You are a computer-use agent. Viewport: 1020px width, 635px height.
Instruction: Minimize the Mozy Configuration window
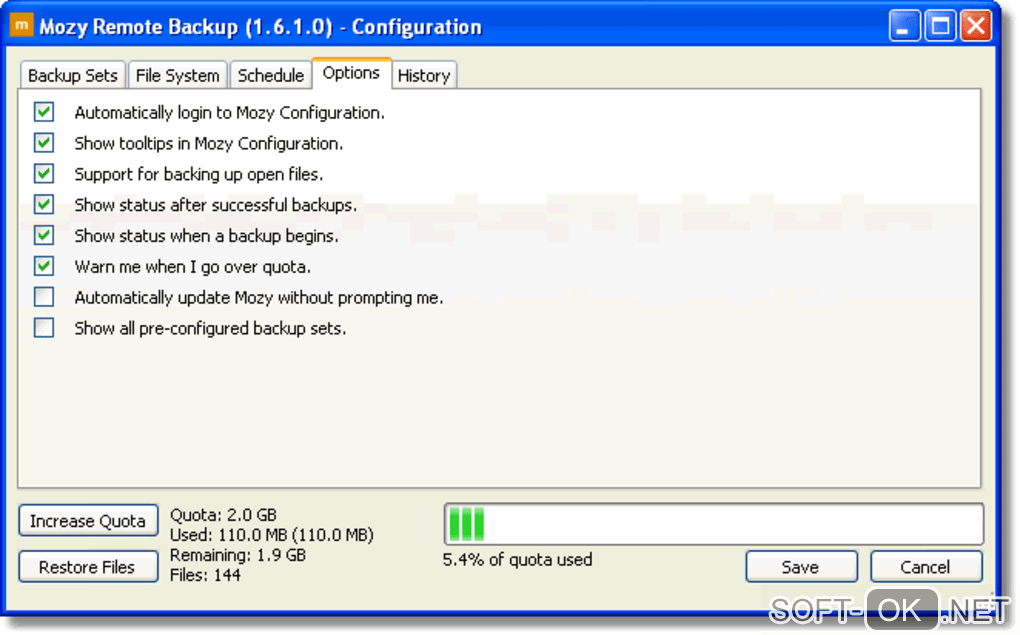[x=904, y=26]
